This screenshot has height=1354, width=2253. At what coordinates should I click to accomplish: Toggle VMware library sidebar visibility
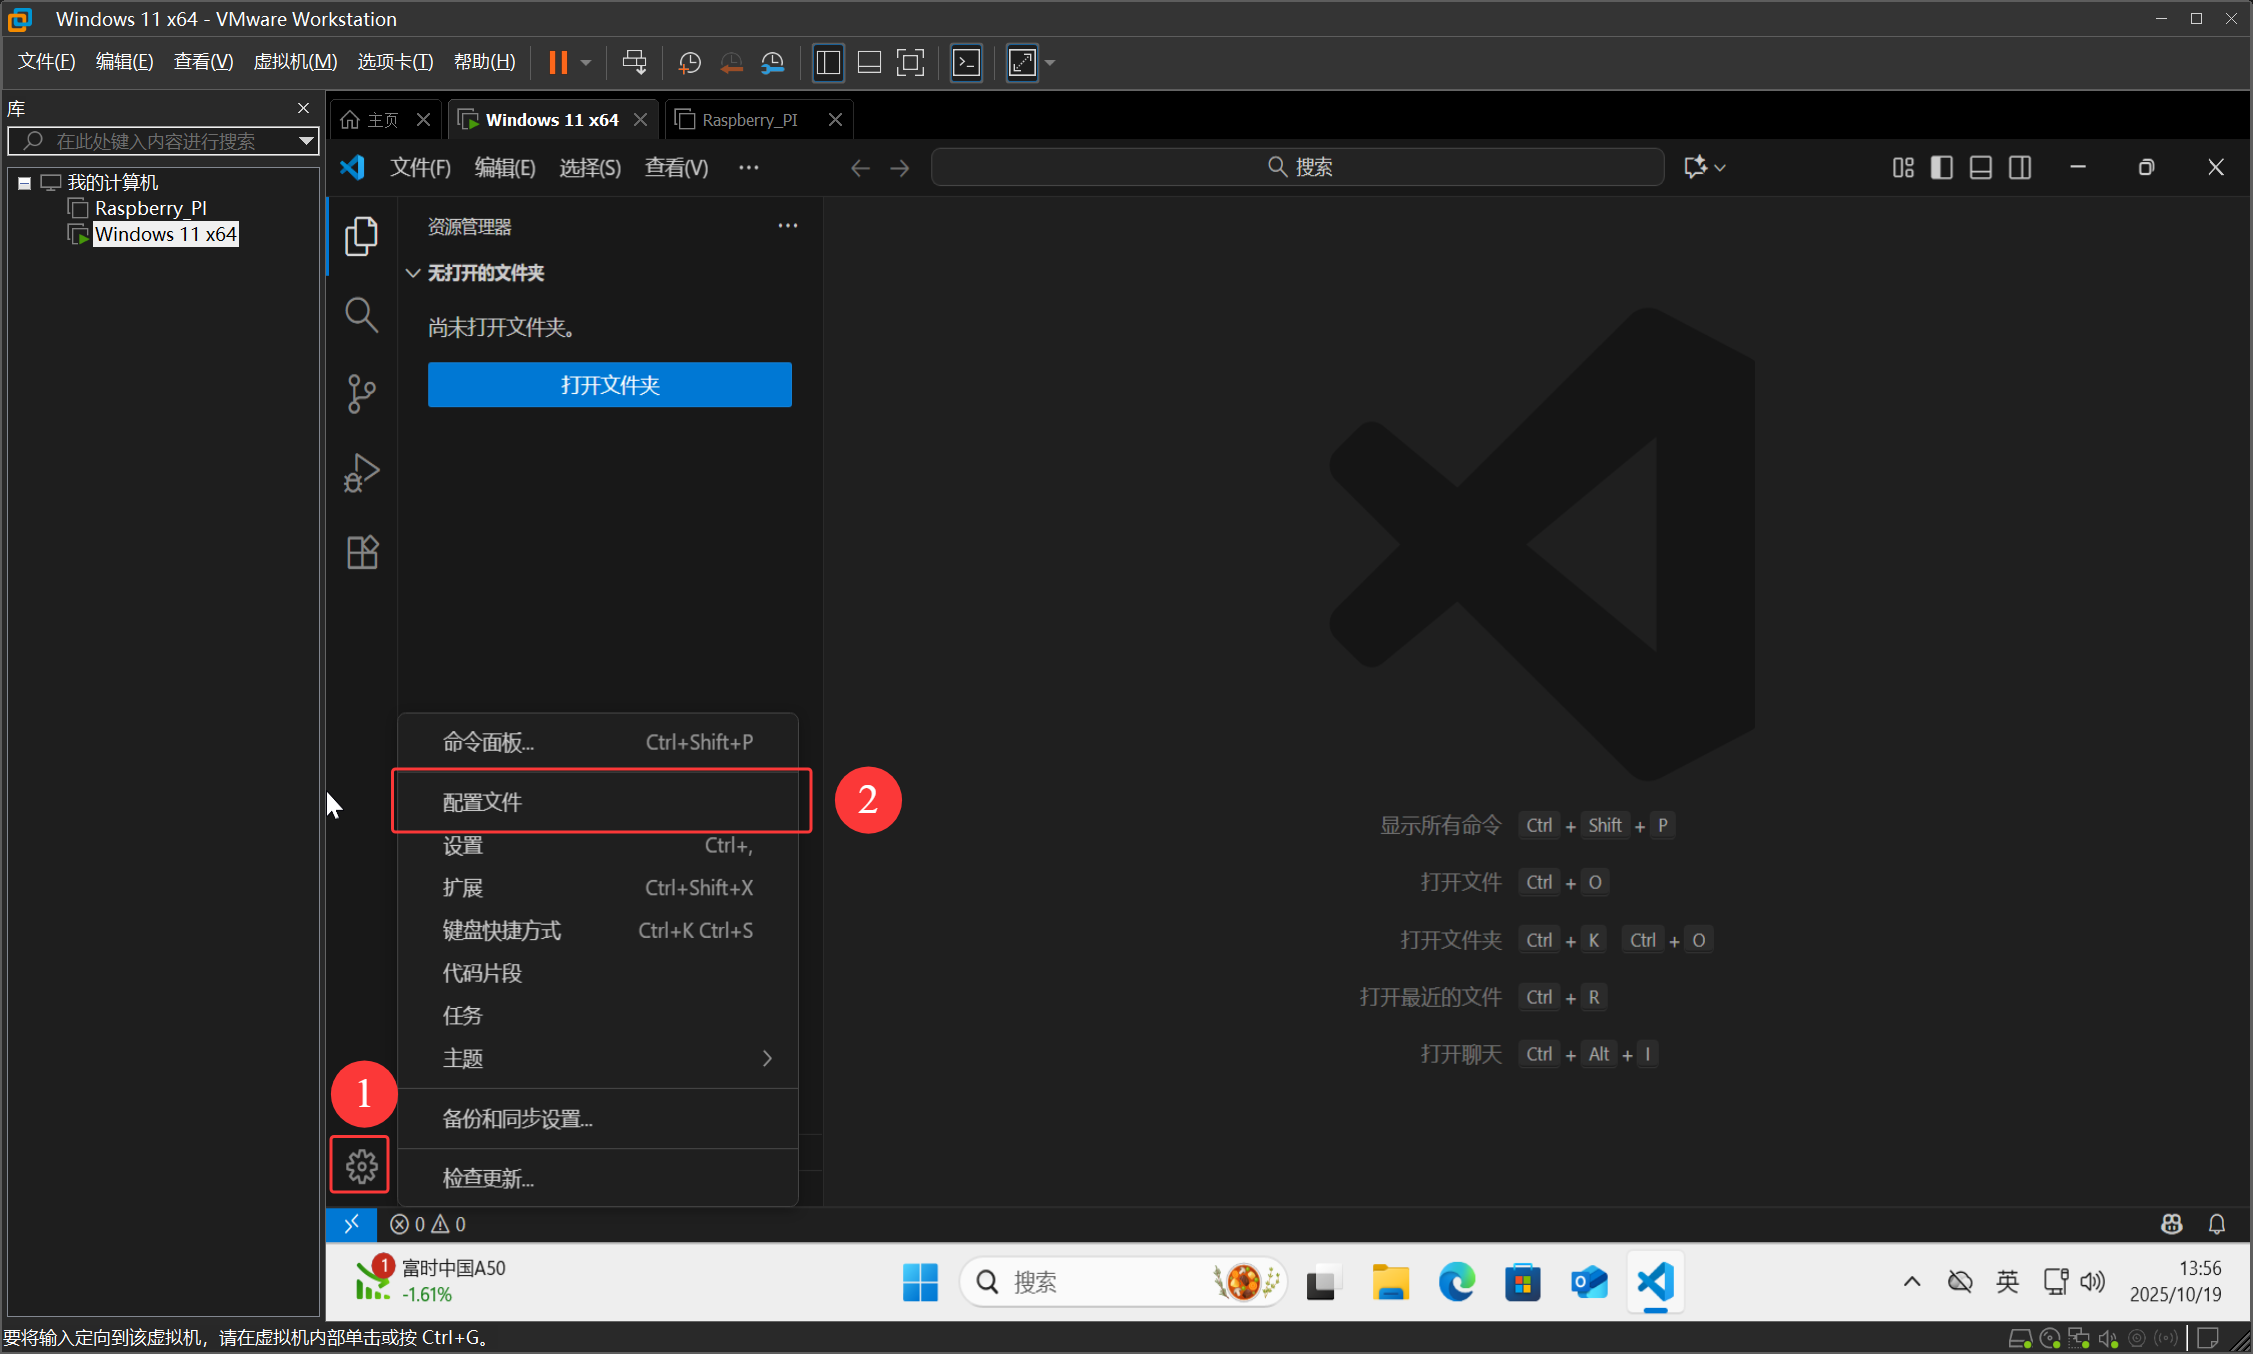pyautogui.click(x=828, y=63)
